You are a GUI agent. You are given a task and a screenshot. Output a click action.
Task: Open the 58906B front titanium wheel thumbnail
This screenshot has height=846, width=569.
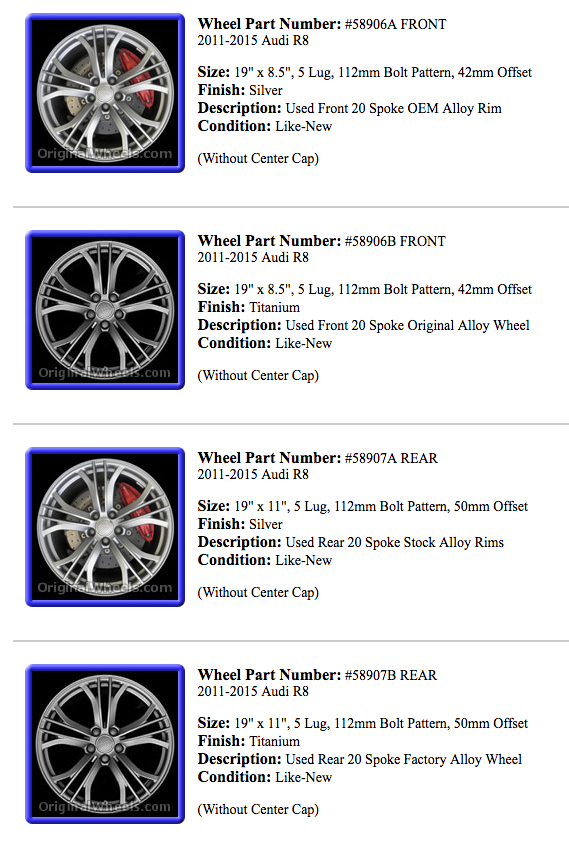click(105, 310)
